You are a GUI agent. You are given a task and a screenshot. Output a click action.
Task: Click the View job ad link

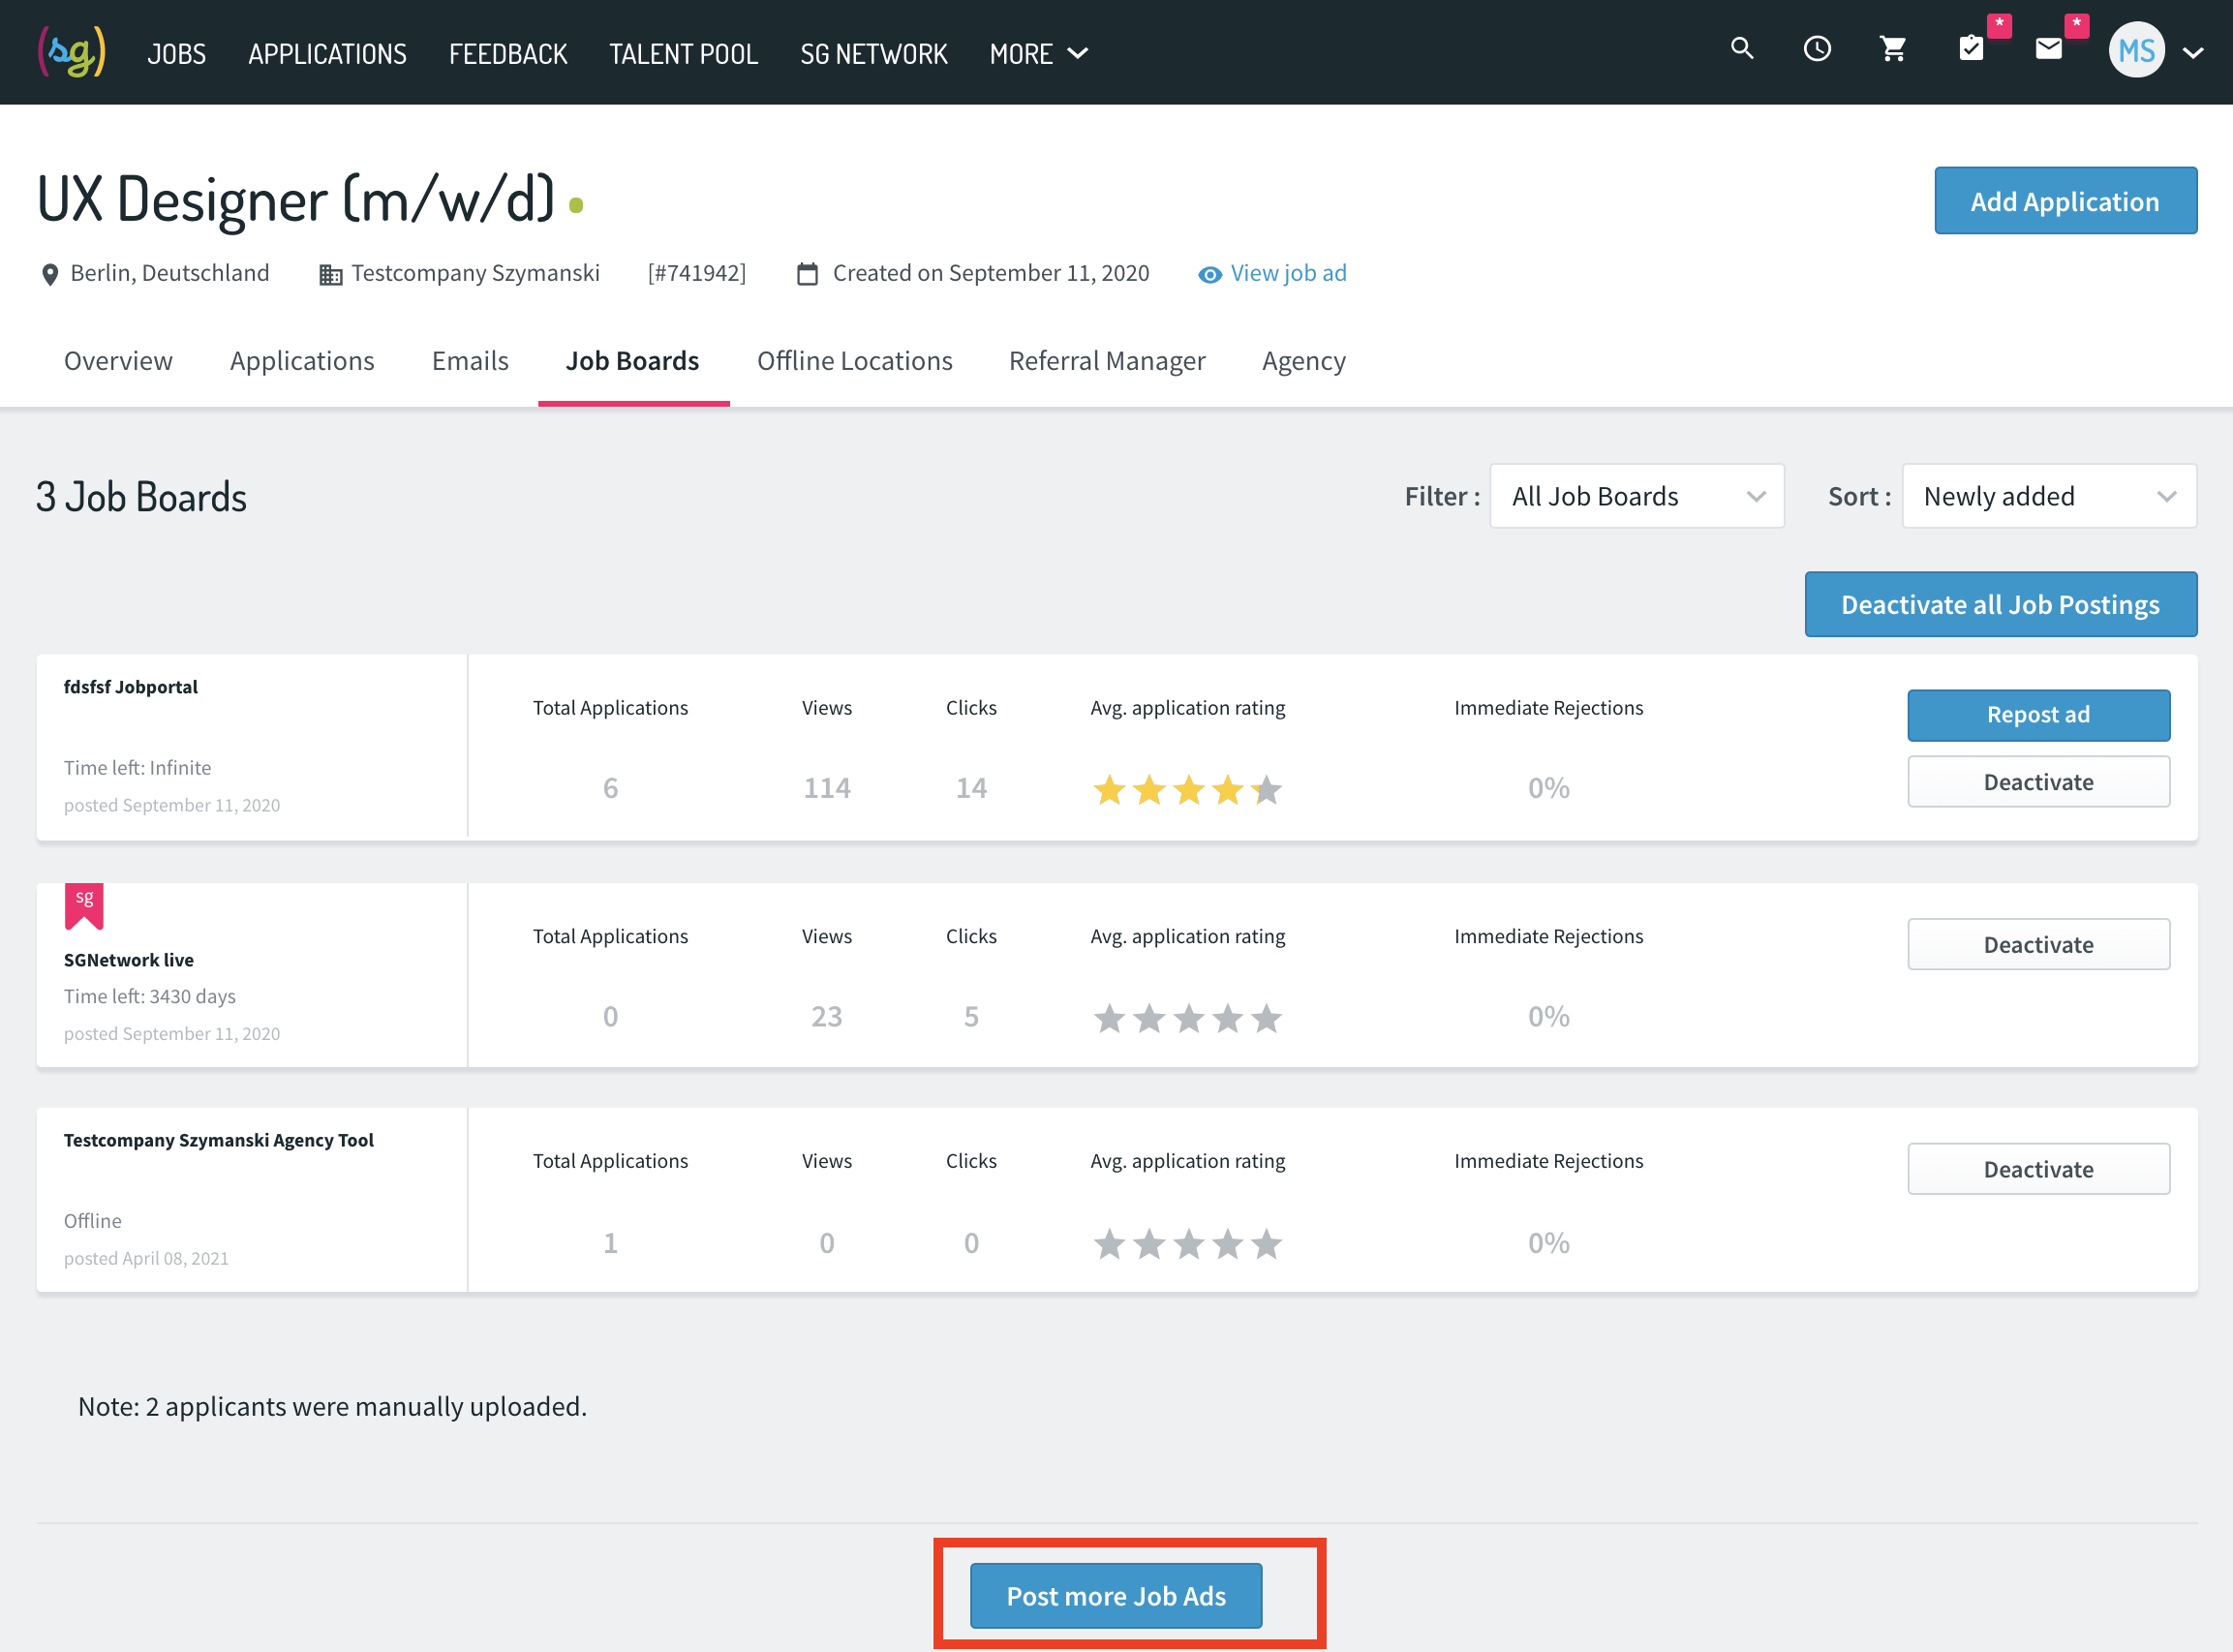click(1288, 273)
